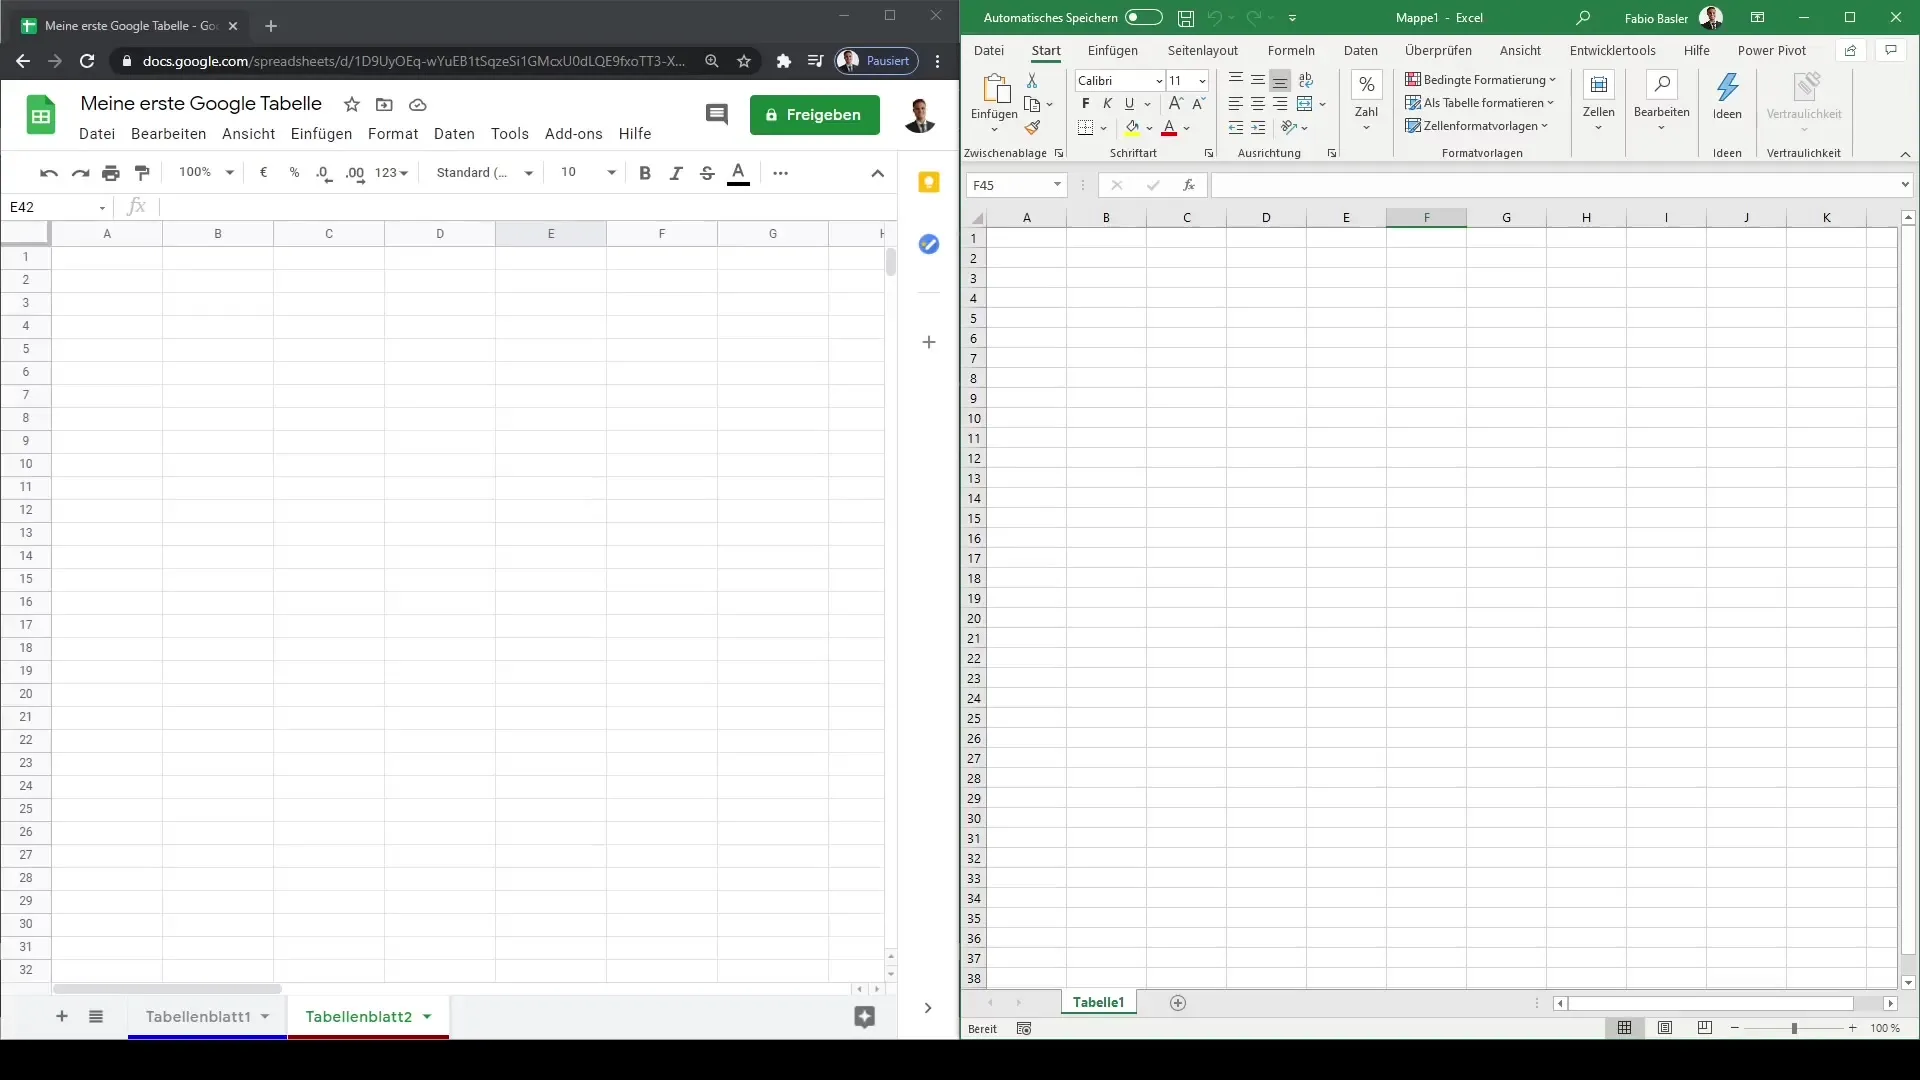This screenshot has height=1080, width=1920.
Task: Open Zahl number format group
Action: pos(1367,101)
